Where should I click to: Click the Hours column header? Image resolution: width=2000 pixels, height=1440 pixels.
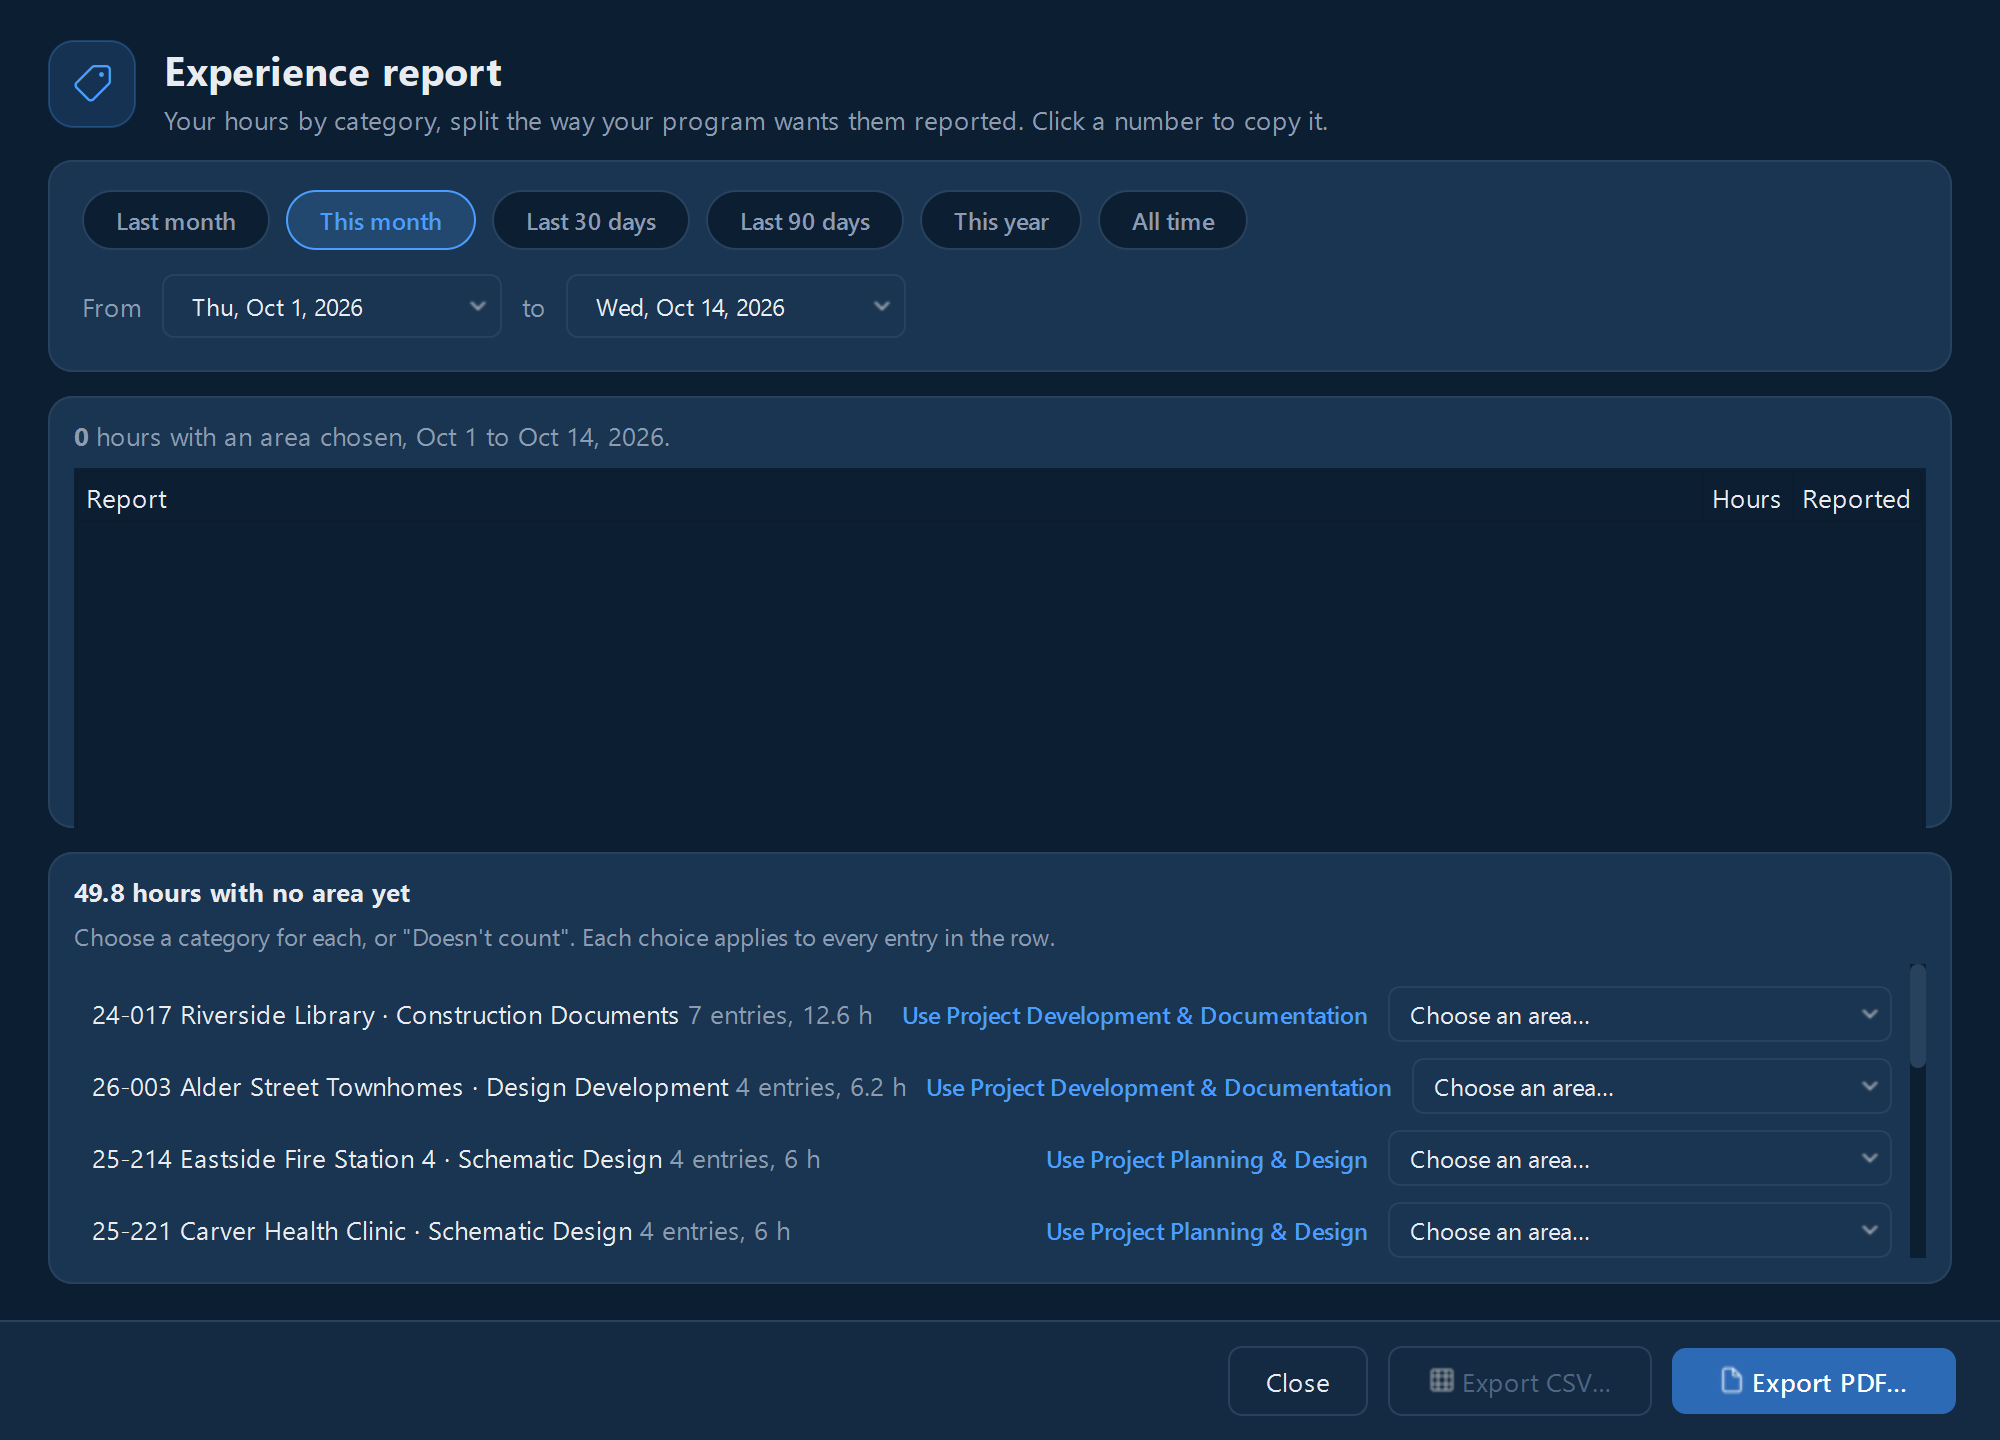(x=1746, y=499)
